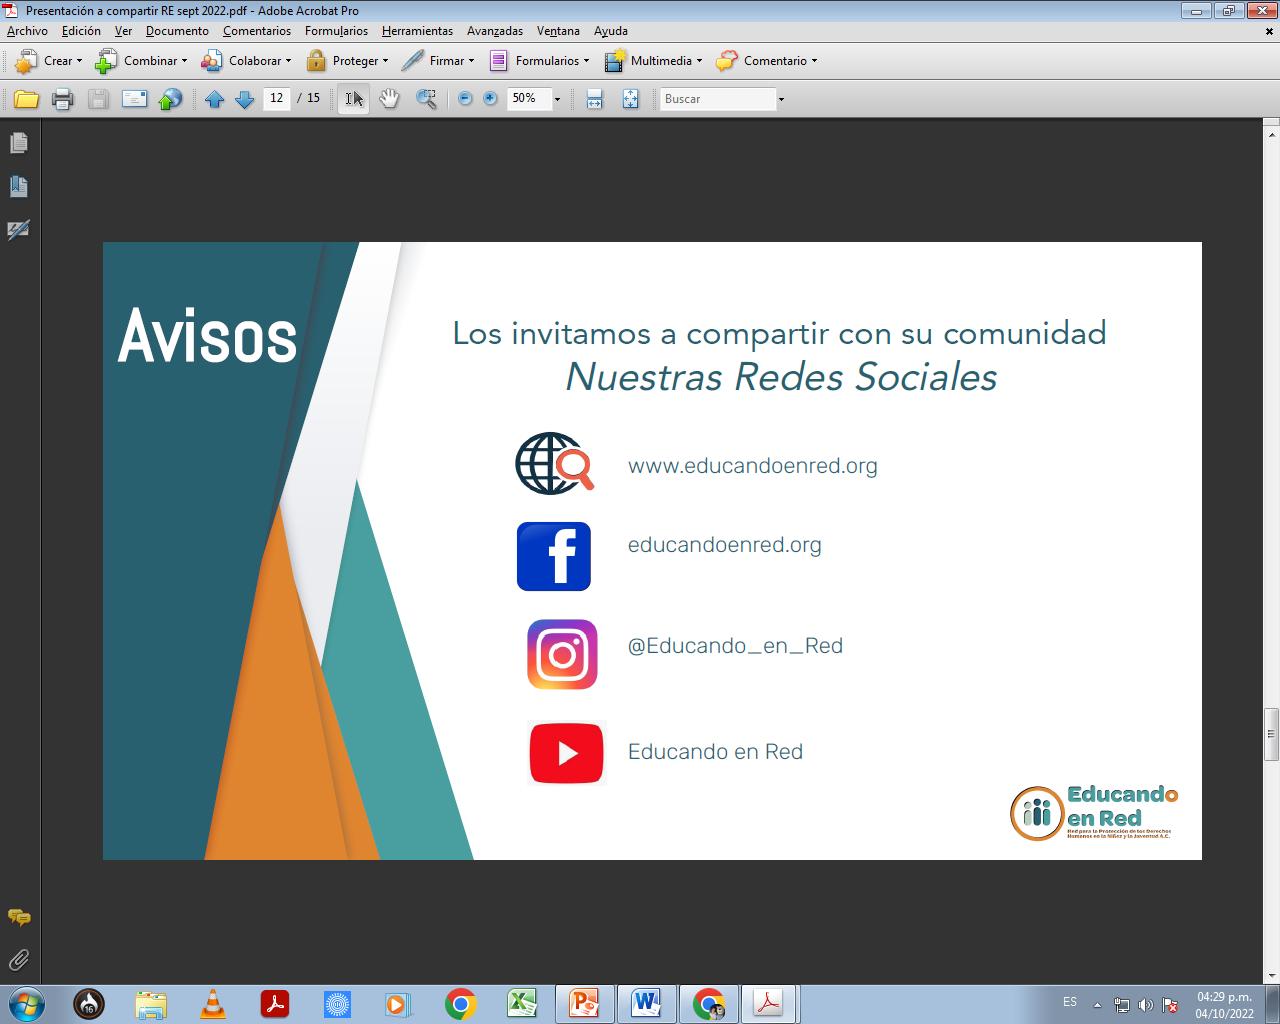The image size is (1280, 1024).
Task: Open the Signatures panel in the left sidebar
Action: 18,230
